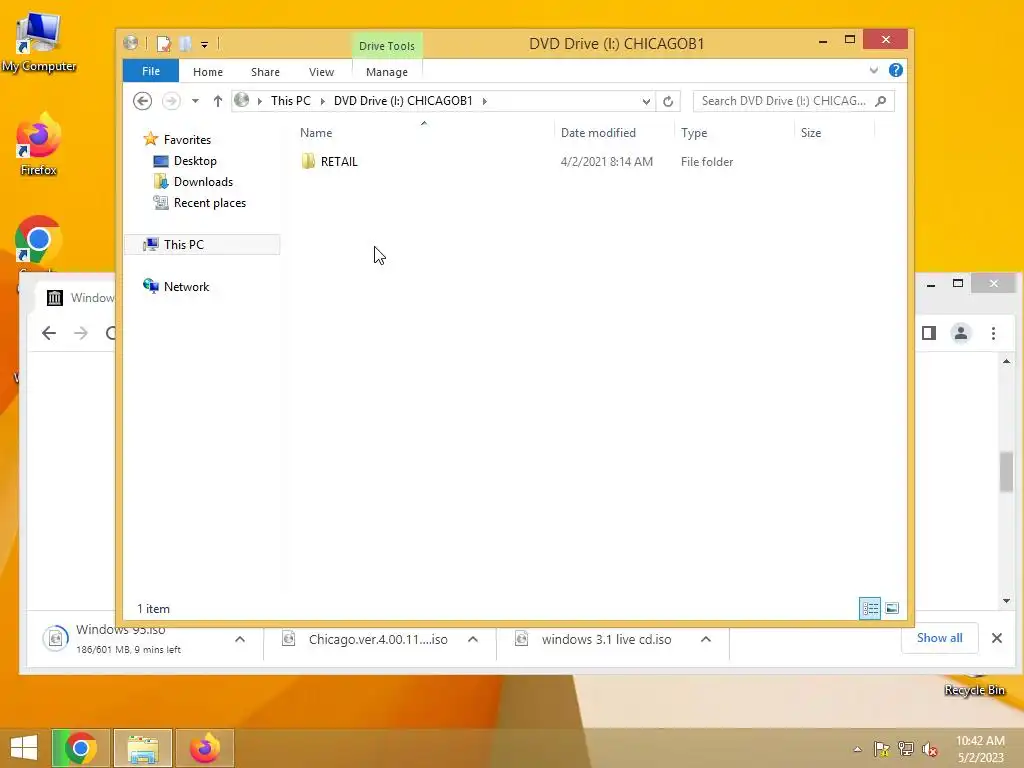The width and height of the screenshot is (1024, 768).
Task: Click the Search DVD Drive input box
Action: [786, 101]
